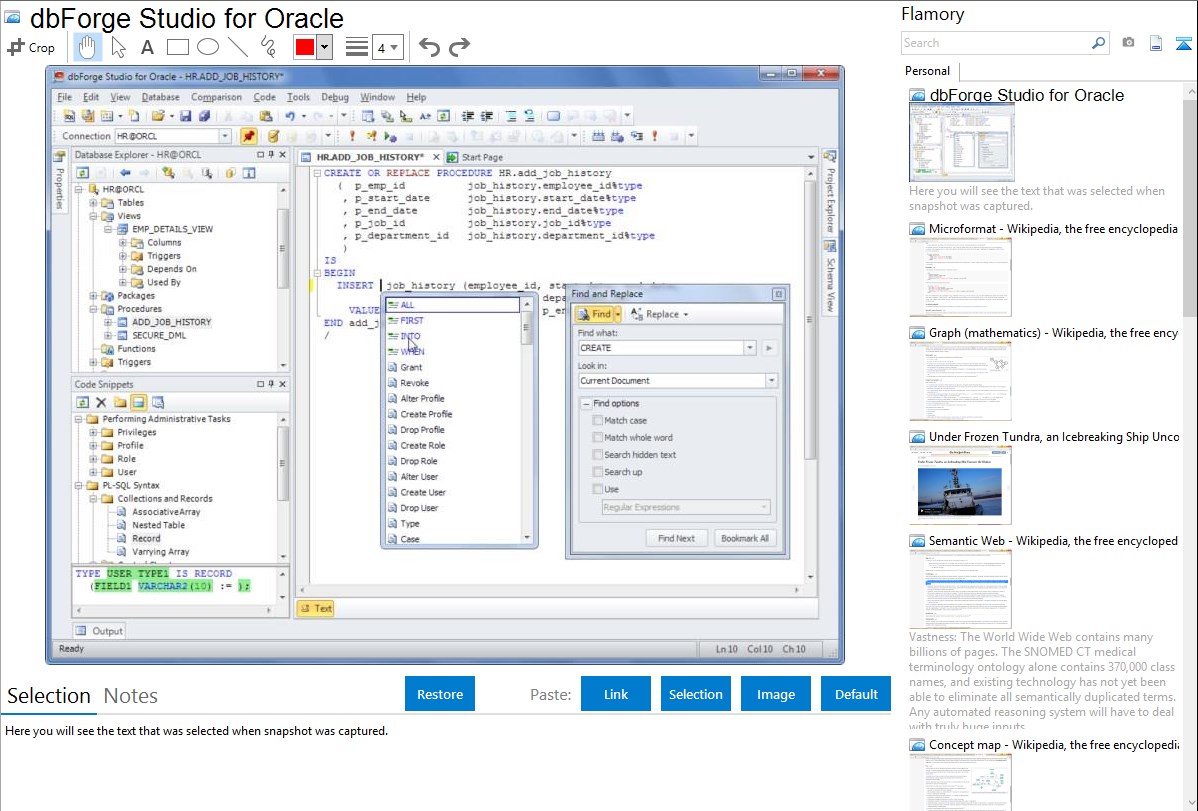Viewport: 1198px width, 811px height.
Task: Collapse the Find options section
Action: (x=586, y=404)
